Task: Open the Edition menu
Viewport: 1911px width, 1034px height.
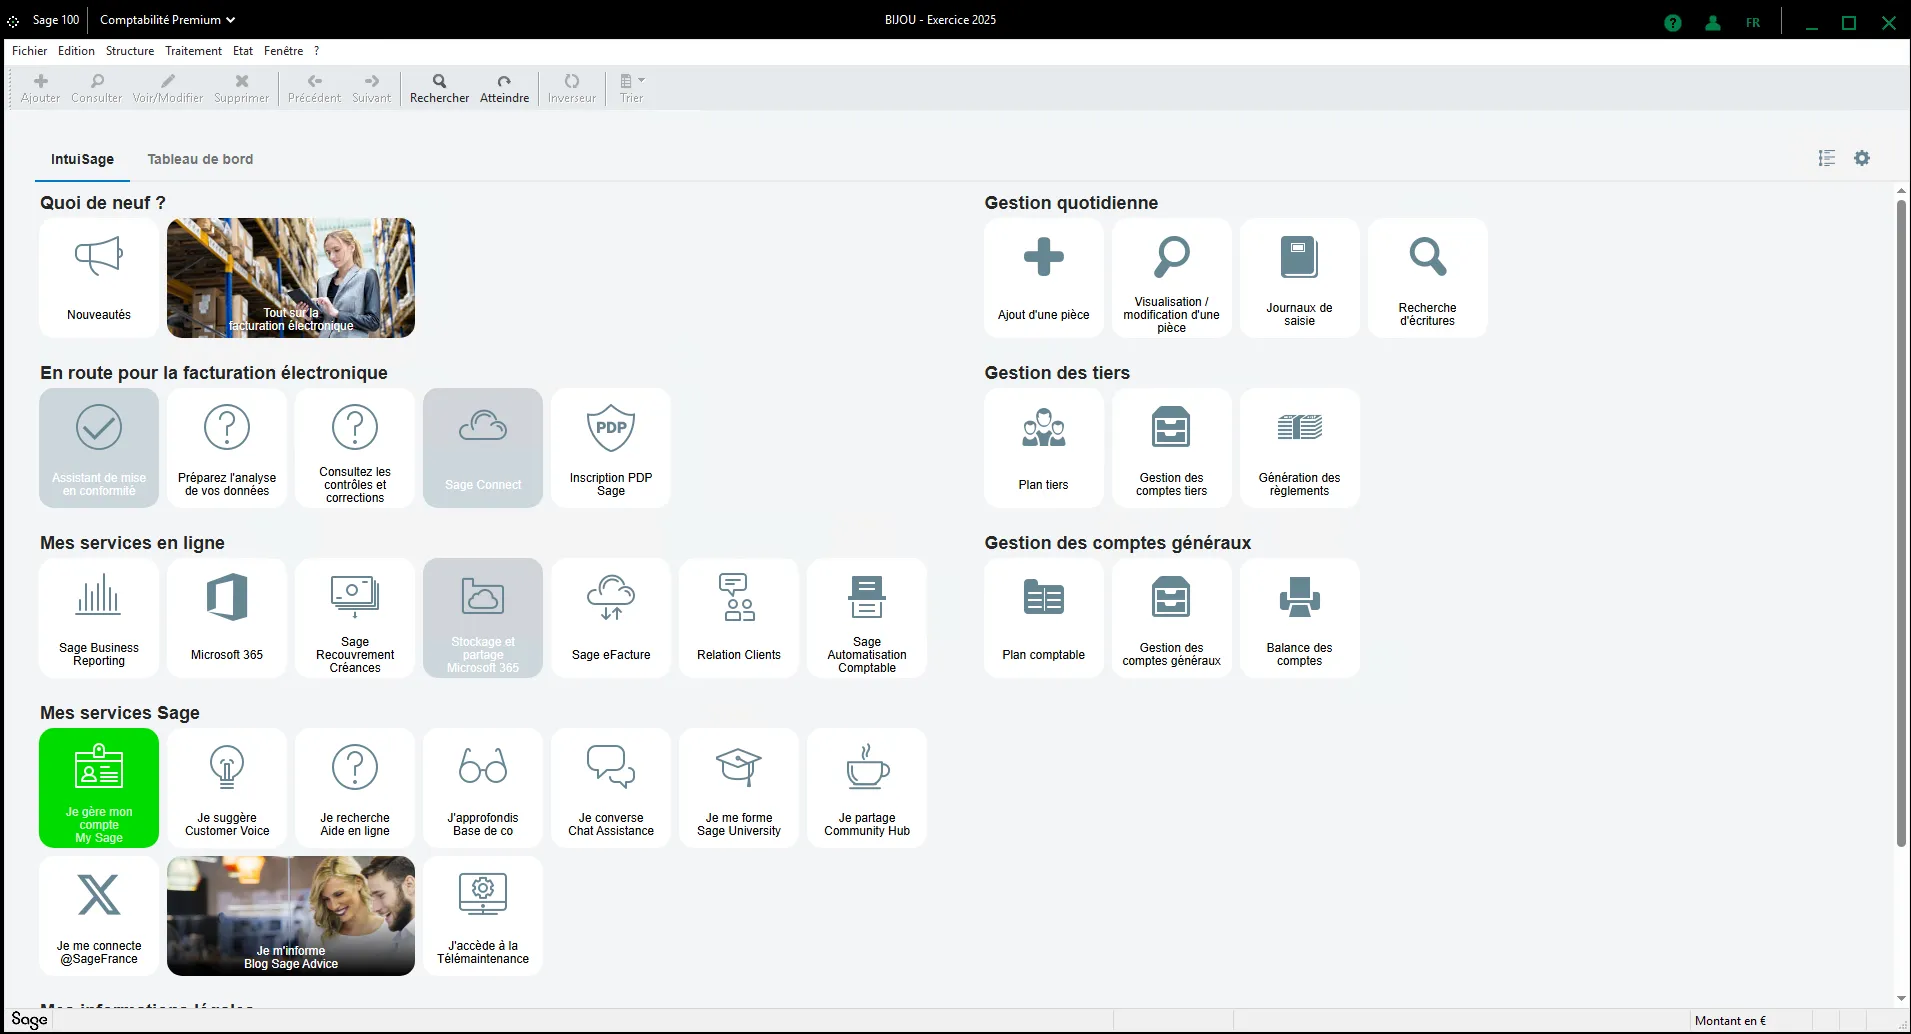Action: (x=76, y=51)
